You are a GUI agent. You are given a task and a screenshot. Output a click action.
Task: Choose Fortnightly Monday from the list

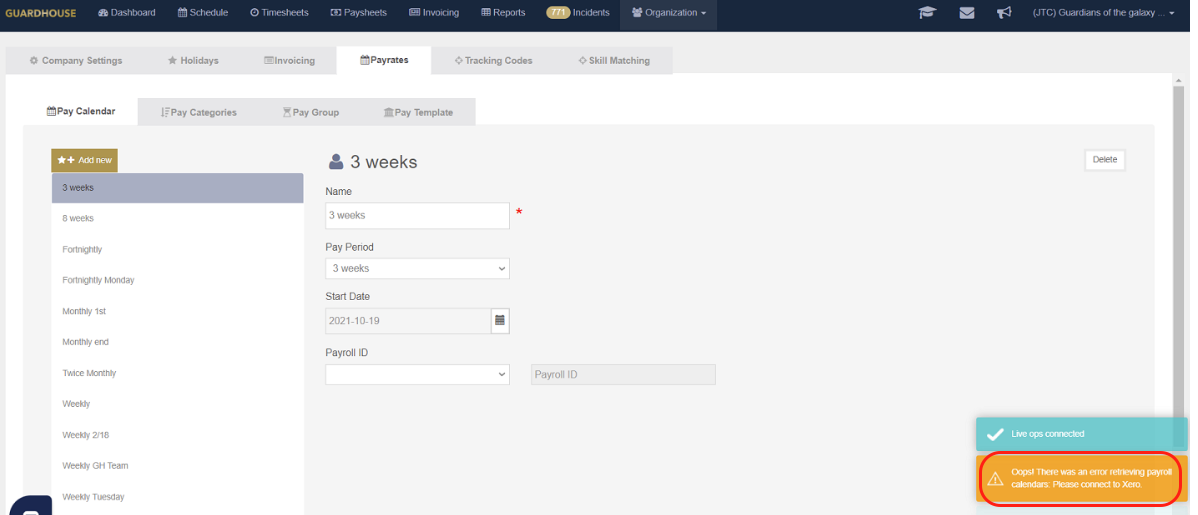[177, 280]
